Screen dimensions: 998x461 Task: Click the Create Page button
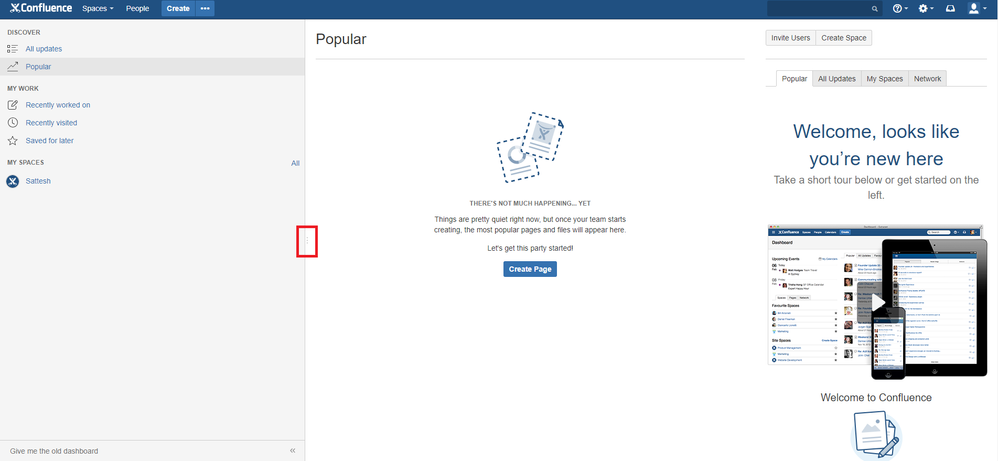click(530, 269)
